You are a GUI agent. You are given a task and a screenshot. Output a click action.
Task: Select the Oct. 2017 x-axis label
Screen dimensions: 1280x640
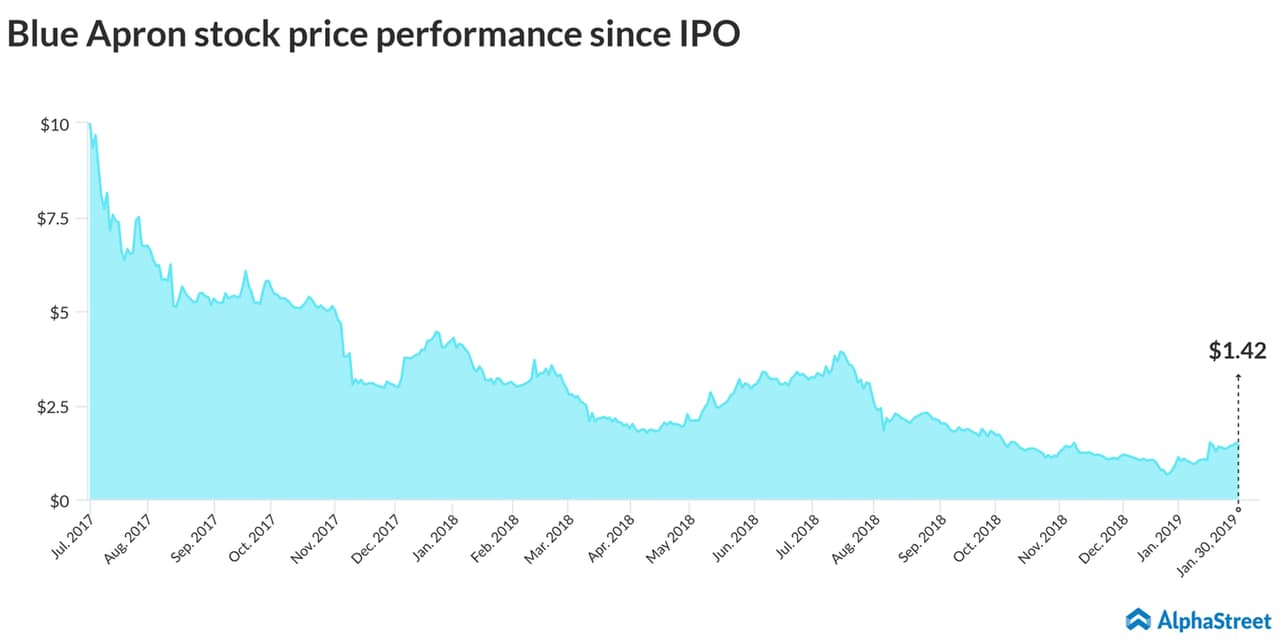coord(252,539)
